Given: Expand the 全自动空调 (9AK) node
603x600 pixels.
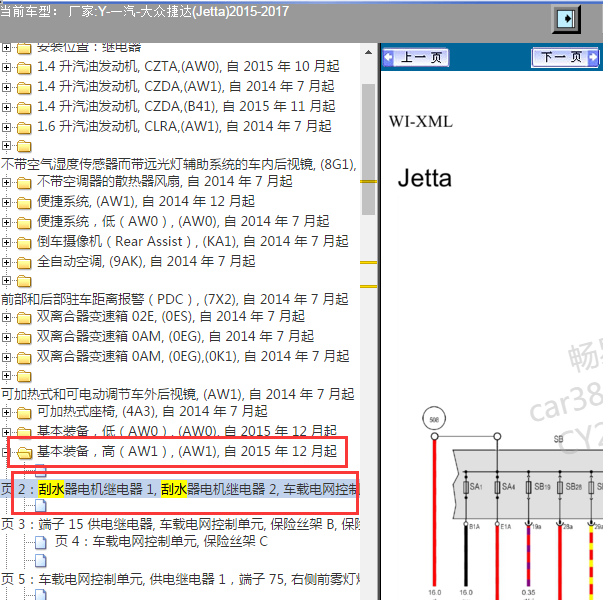Looking at the screenshot, I should click(x=6, y=262).
